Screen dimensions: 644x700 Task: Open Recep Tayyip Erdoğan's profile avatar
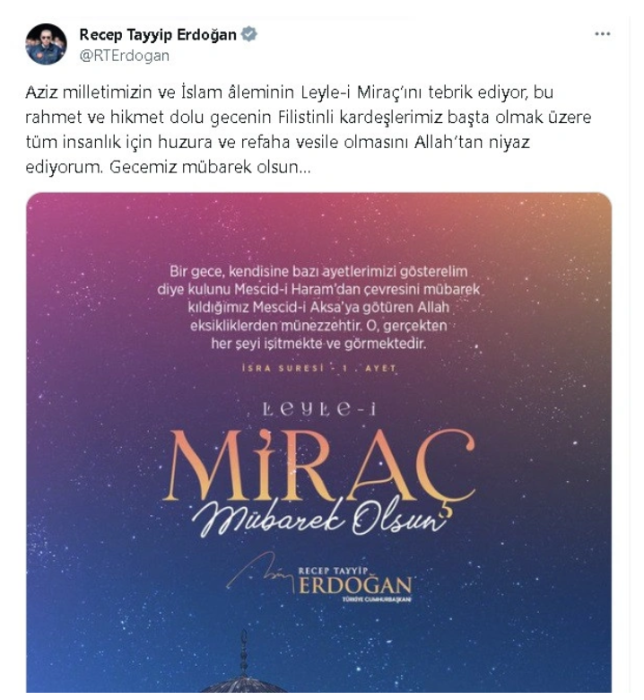46,44
